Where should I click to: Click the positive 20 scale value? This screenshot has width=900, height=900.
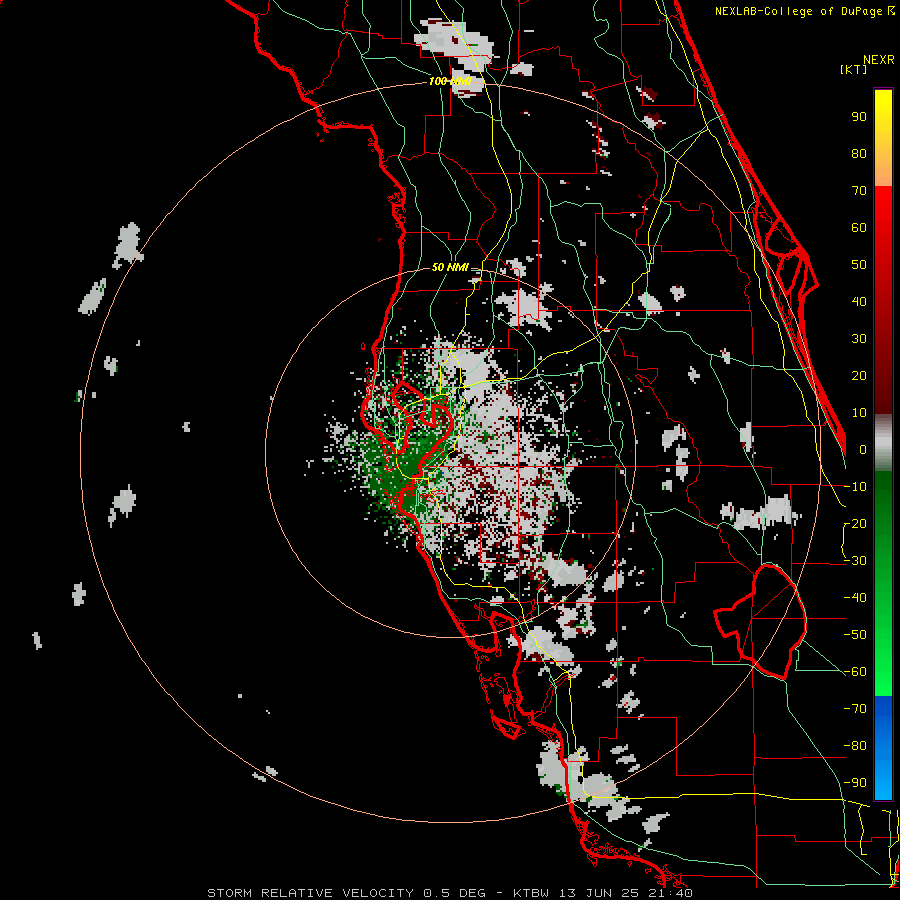[x=859, y=376]
